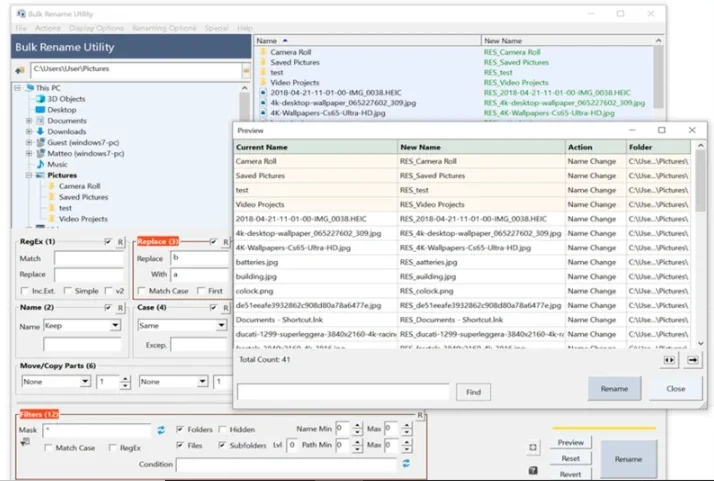Sort by Current Name column in Preview
The width and height of the screenshot is (714, 481).
pos(316,147)
